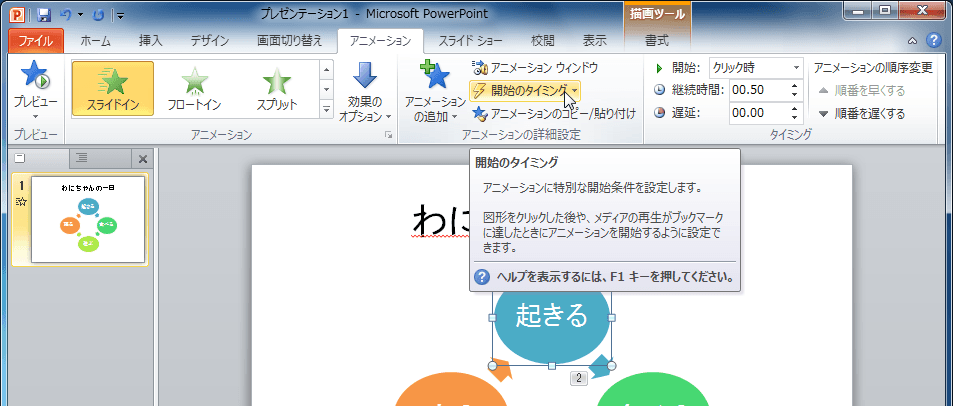
Task: Open the 開始 start timing combo box
Action: (756, 67)
